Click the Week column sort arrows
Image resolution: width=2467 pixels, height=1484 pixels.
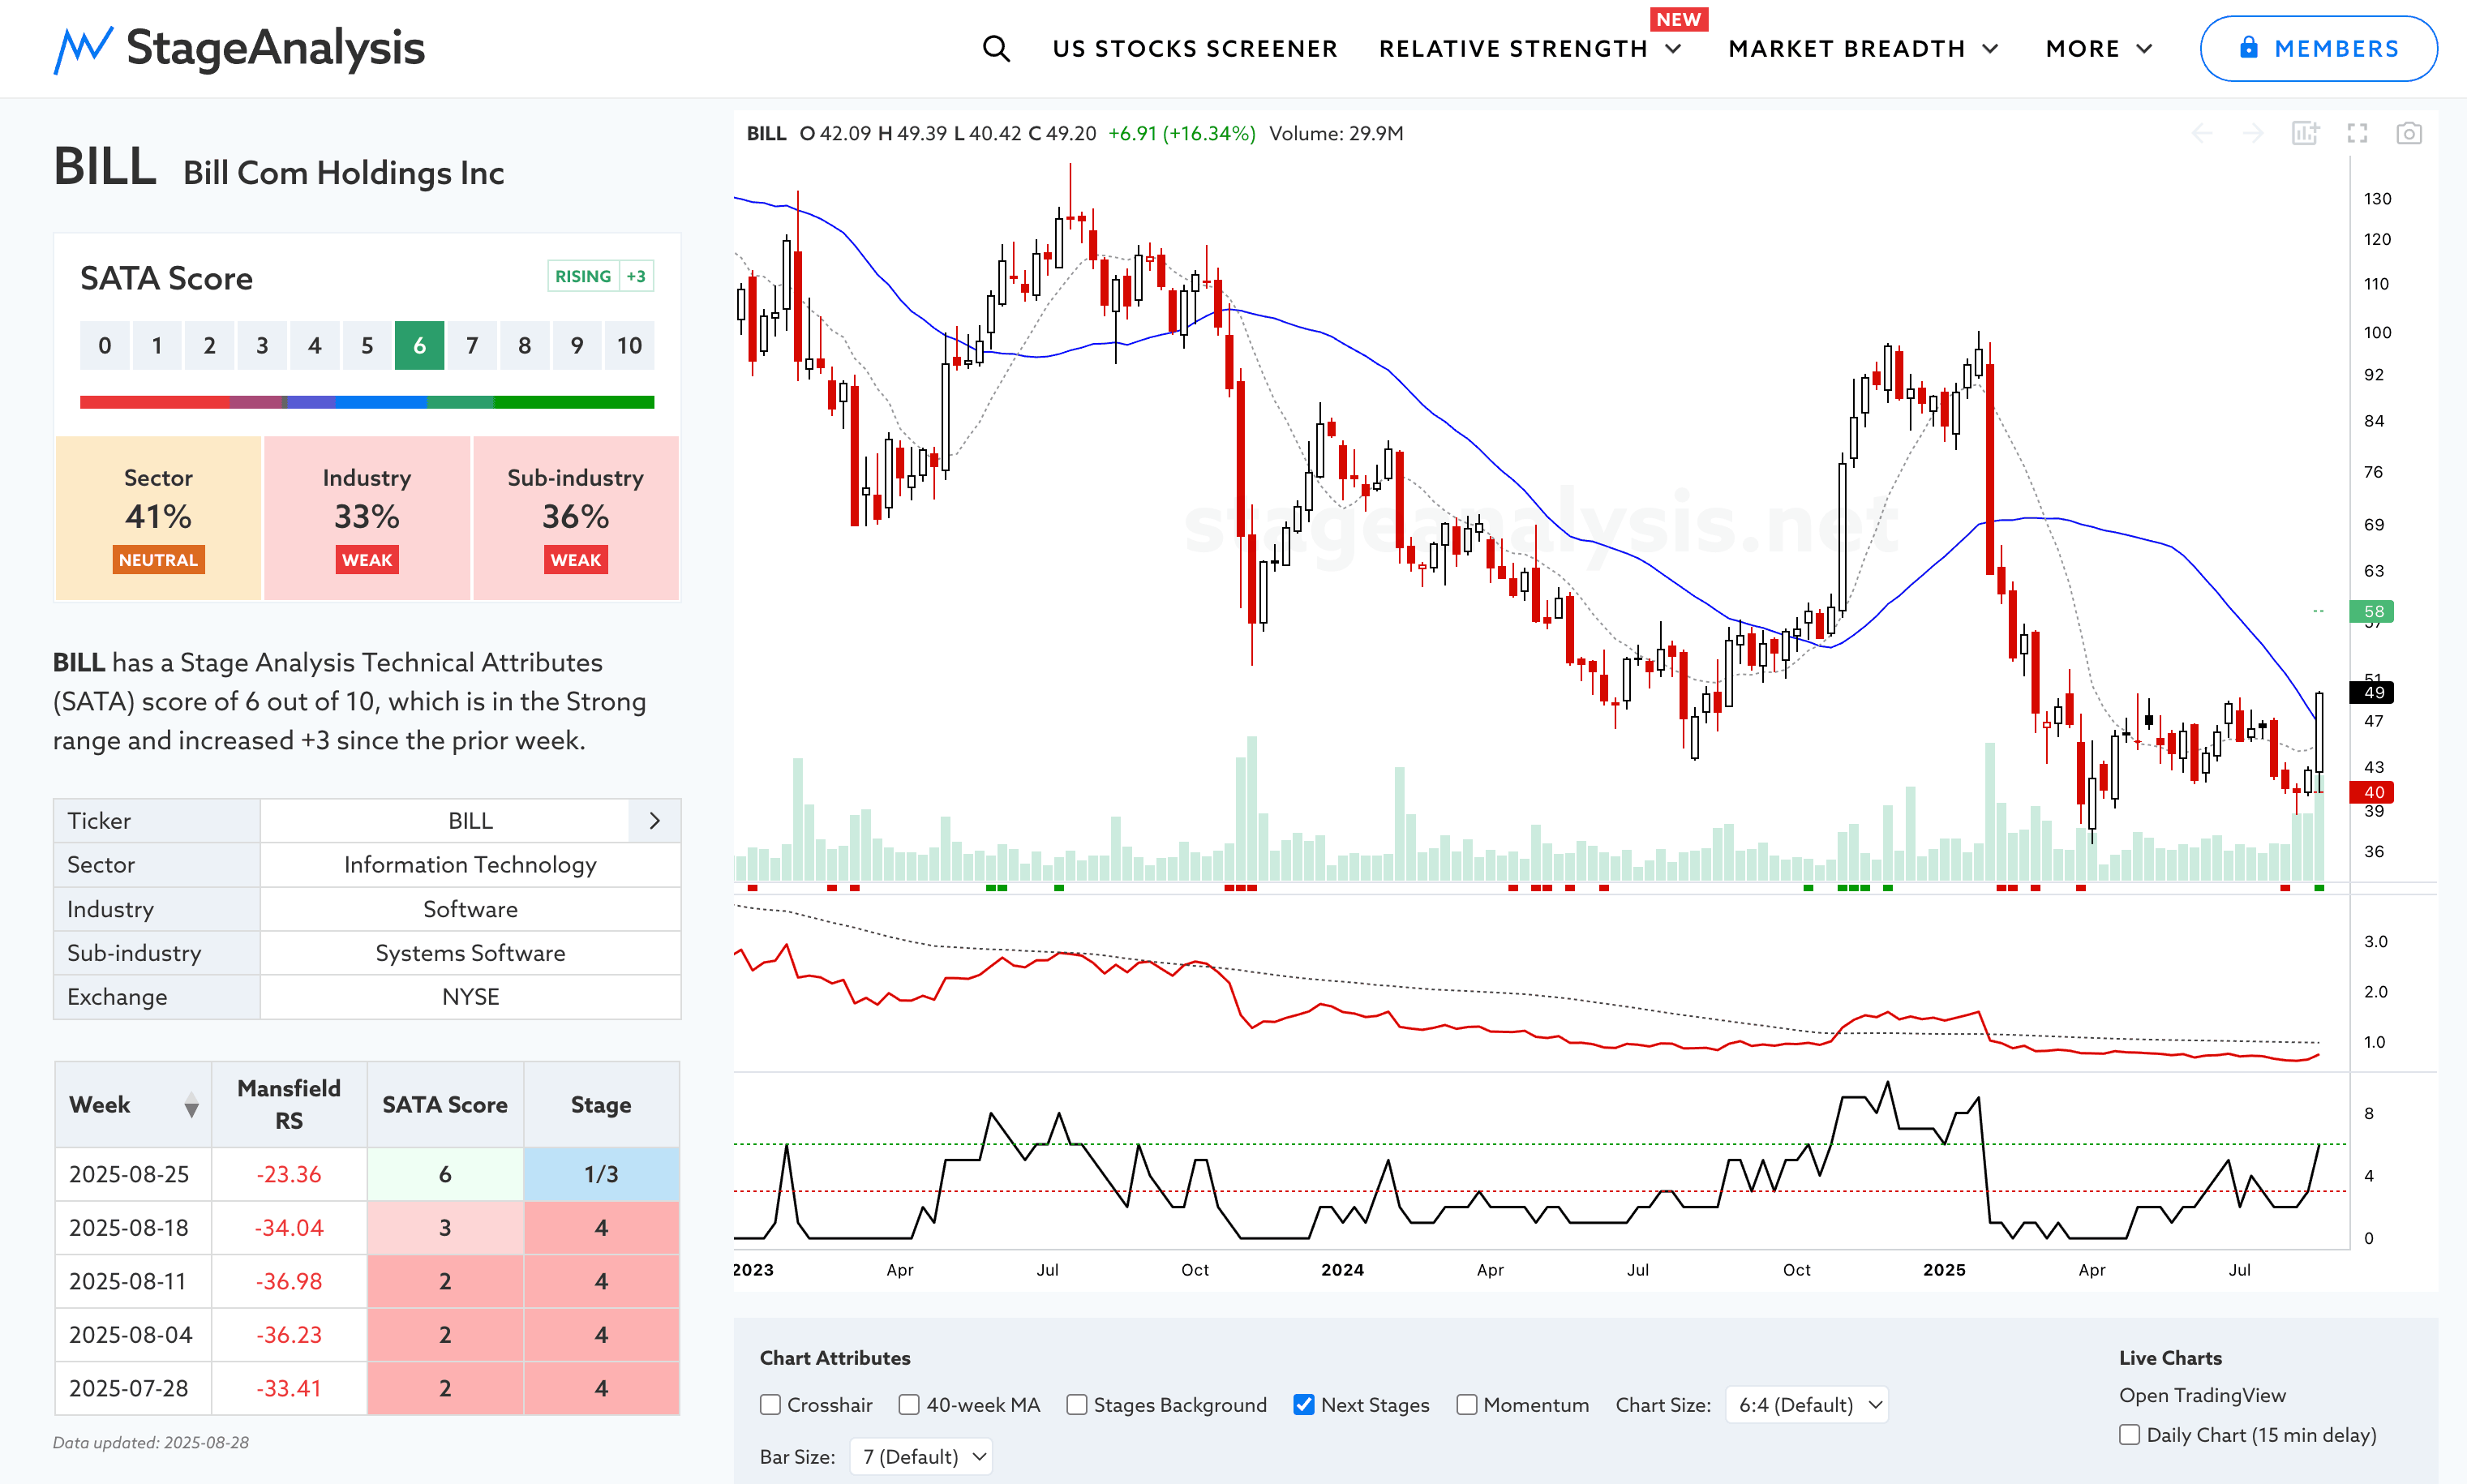tap(191, 1105)
